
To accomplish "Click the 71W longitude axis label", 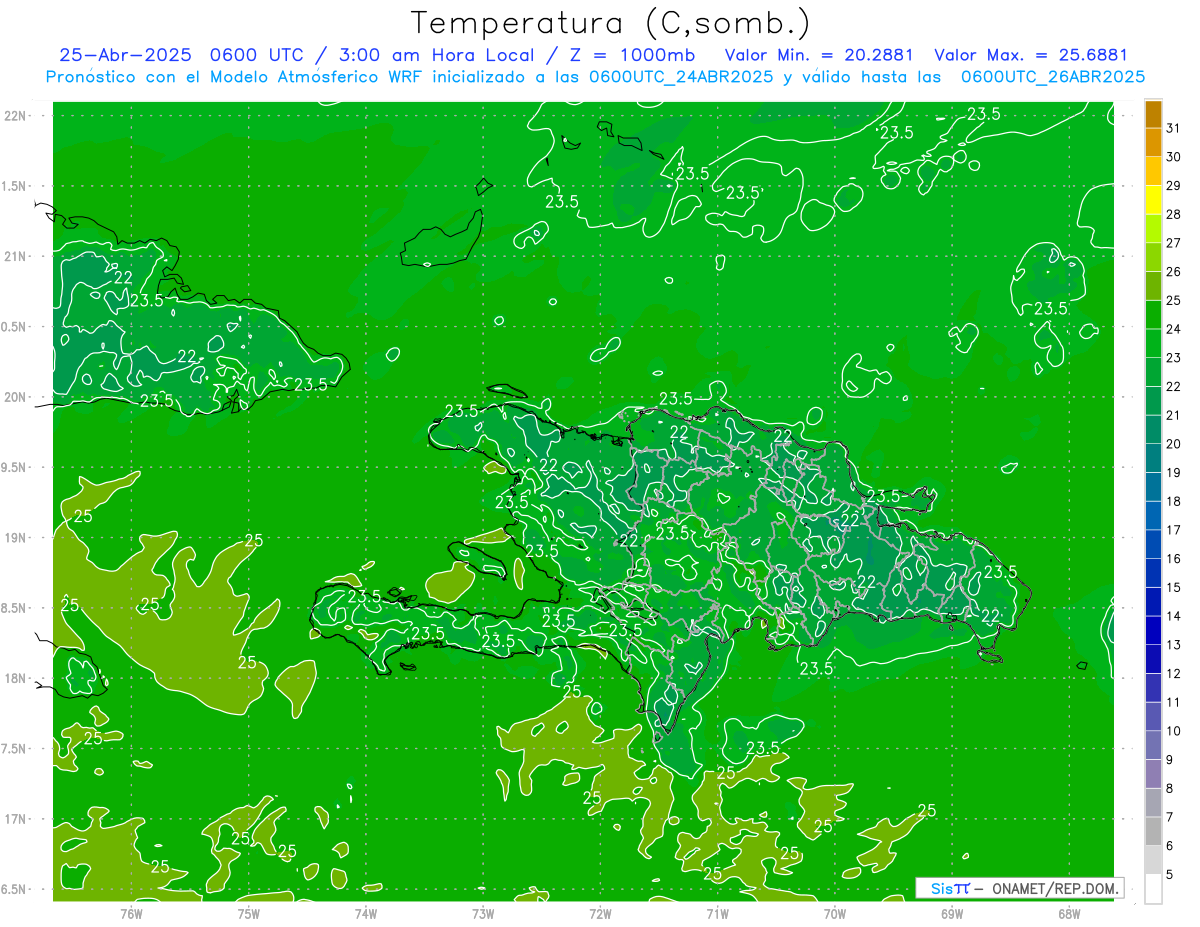I will [x=717, y=912].
